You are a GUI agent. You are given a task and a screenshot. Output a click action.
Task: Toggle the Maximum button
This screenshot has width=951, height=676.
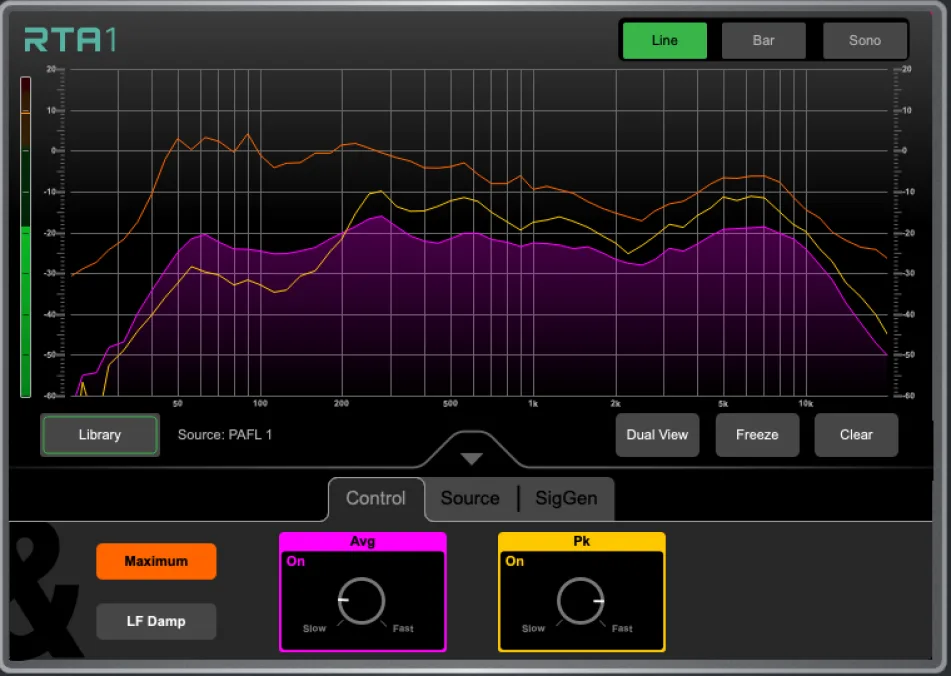[x=156, y=561]
